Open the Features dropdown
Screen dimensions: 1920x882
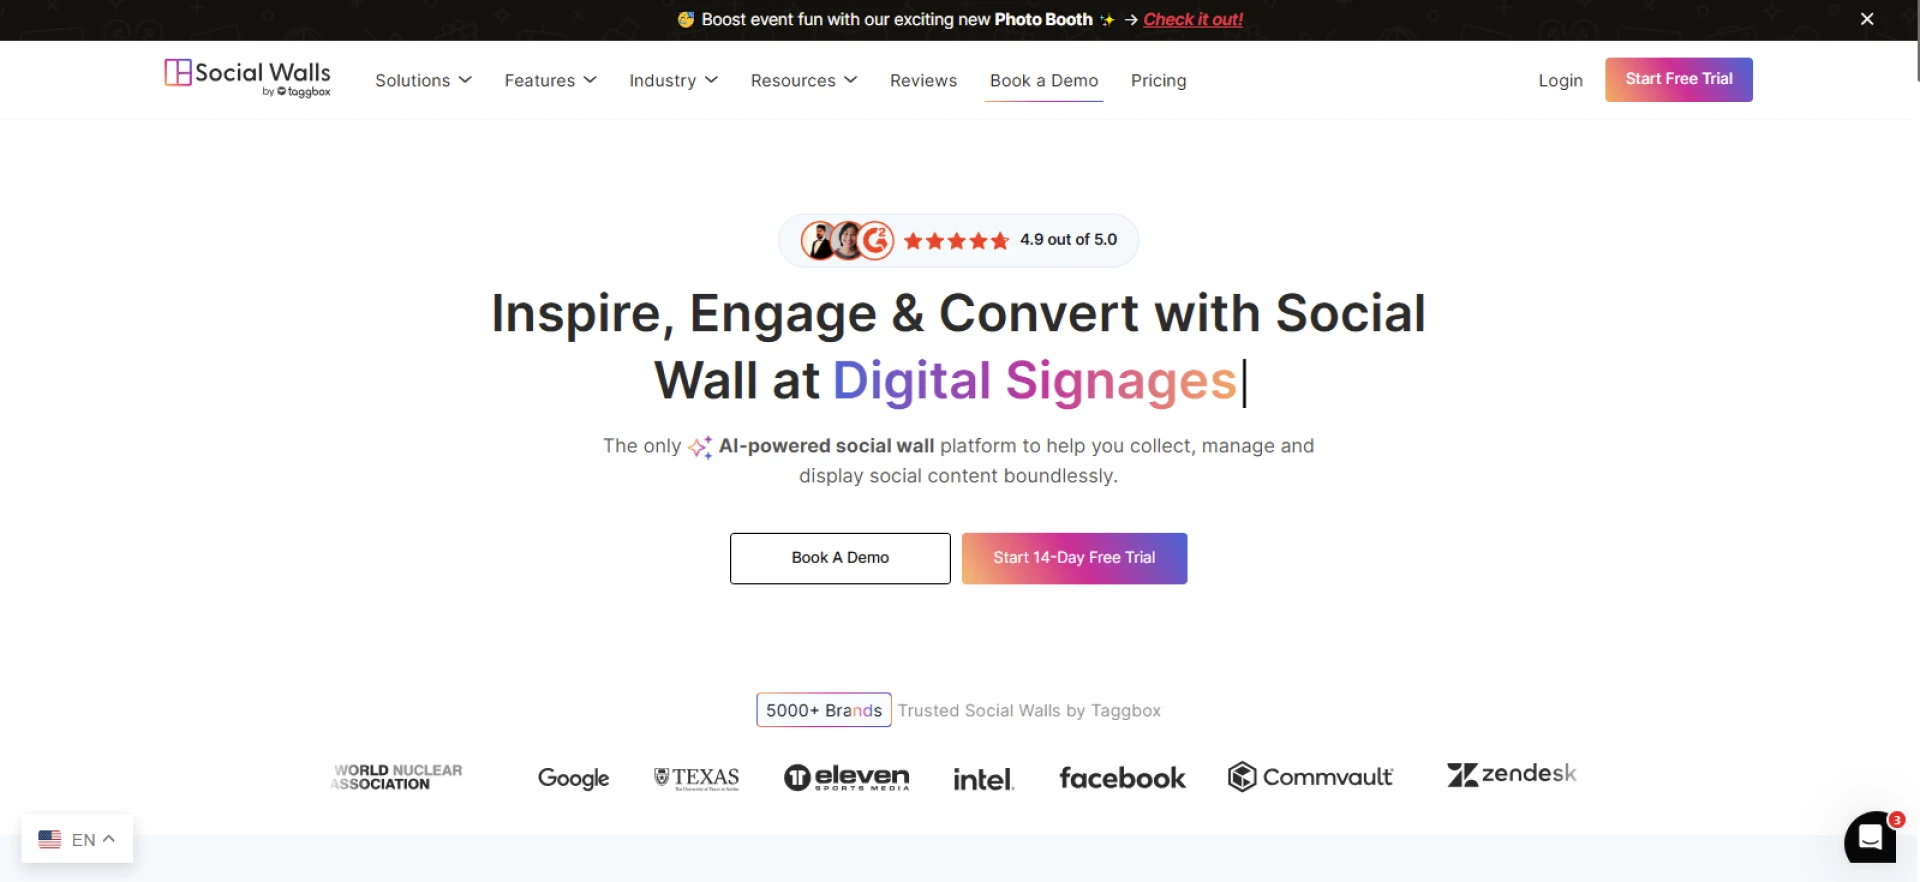click(x=549, y=80)
